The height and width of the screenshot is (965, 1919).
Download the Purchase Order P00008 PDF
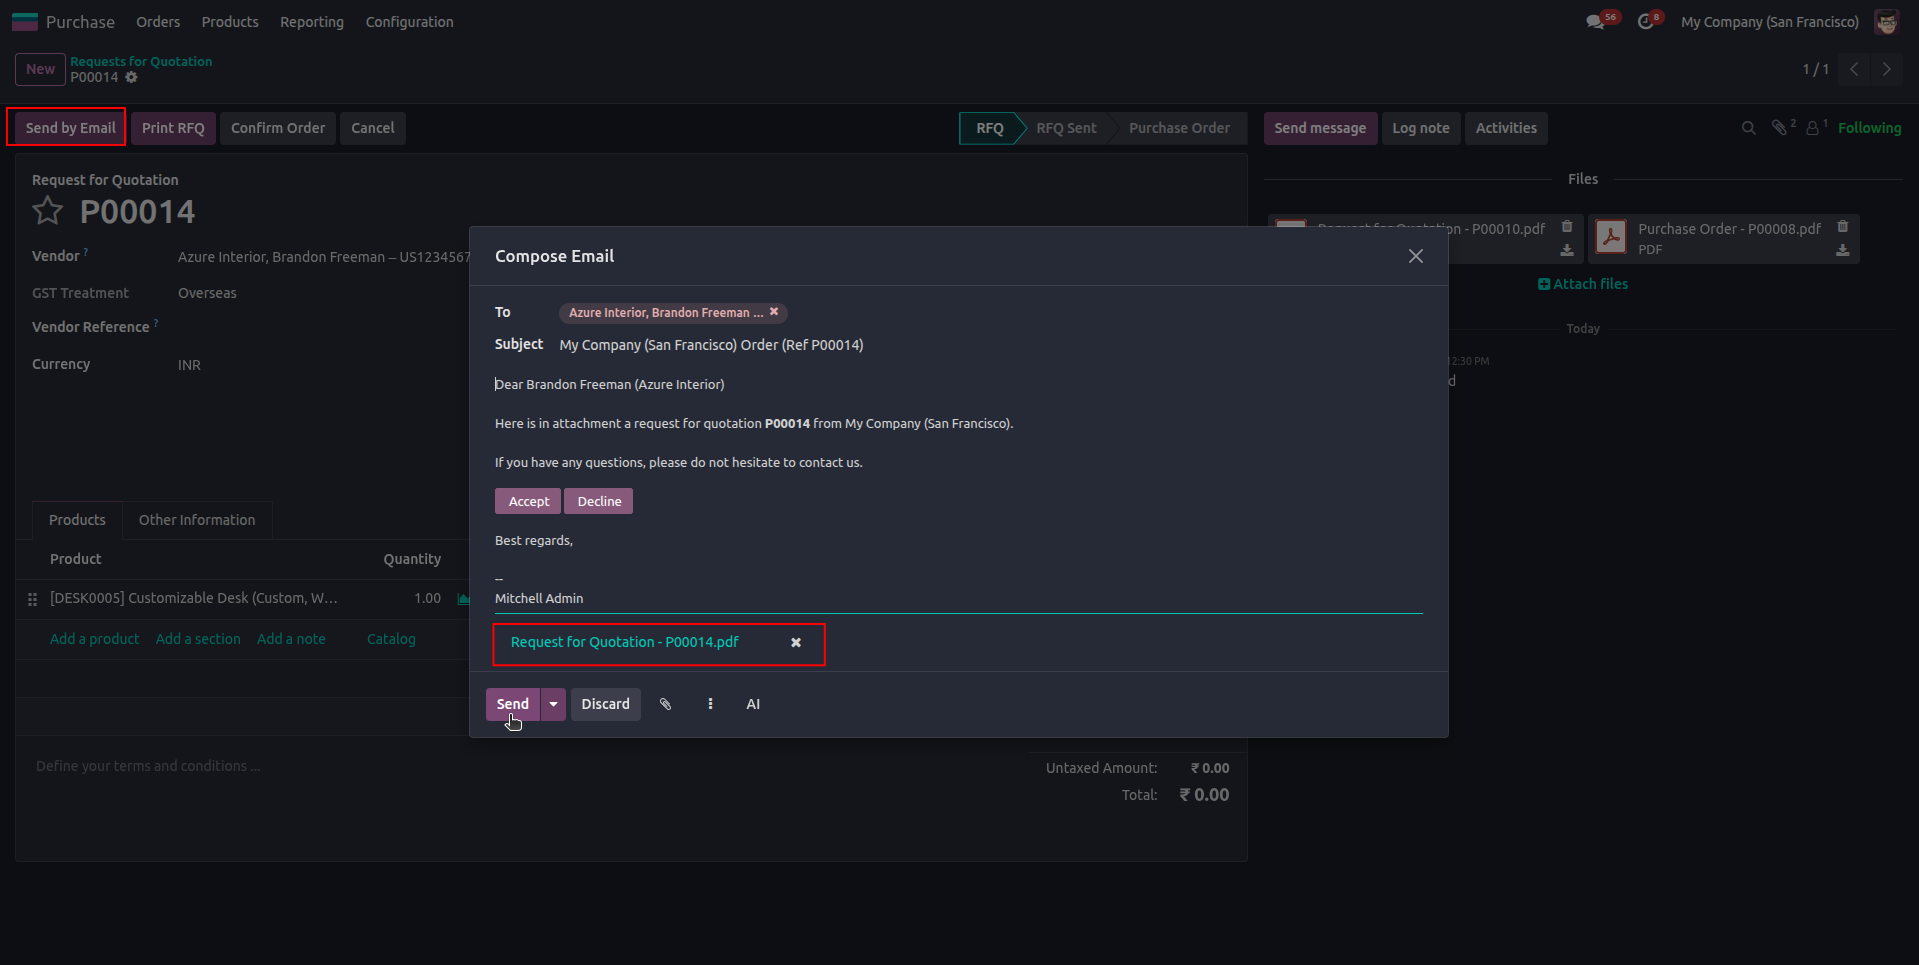1842,250
